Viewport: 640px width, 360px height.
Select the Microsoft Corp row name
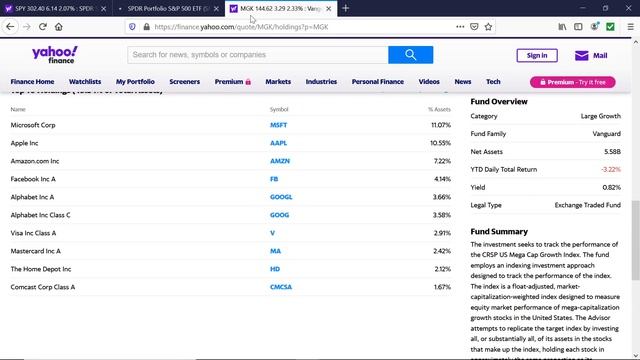pos(33,125)
